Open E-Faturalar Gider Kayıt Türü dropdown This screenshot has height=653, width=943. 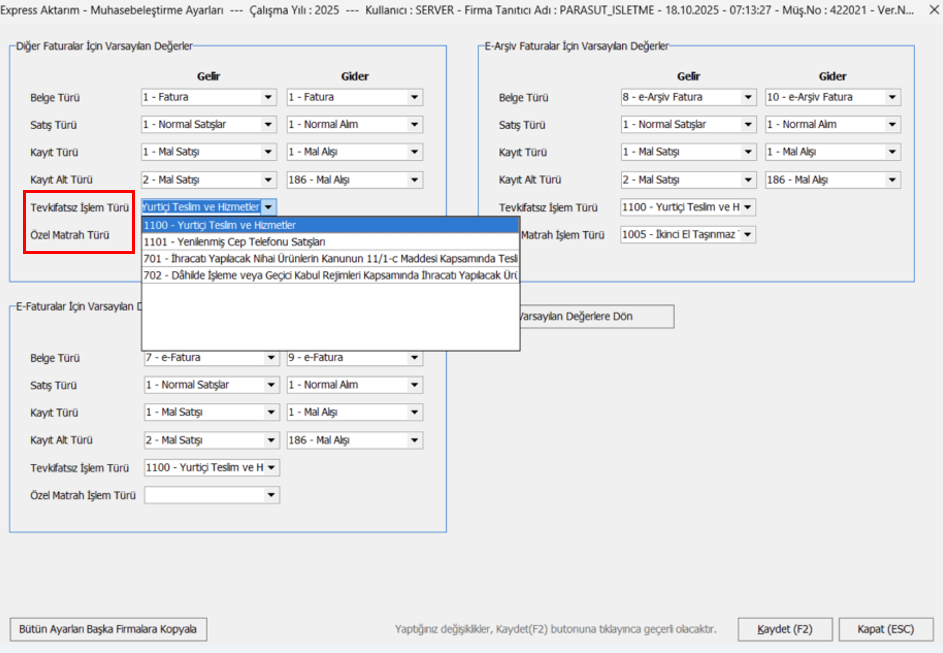(355, 412)
